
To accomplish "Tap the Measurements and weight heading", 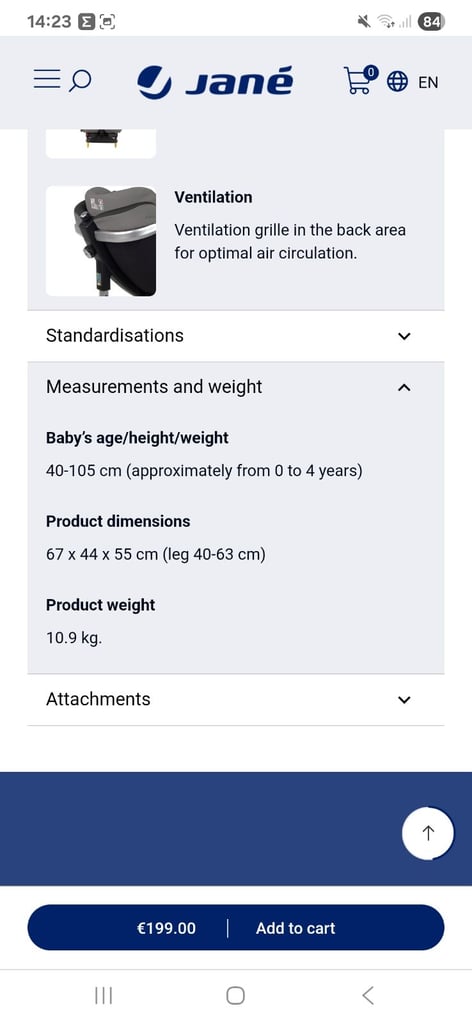I will 154,387.
